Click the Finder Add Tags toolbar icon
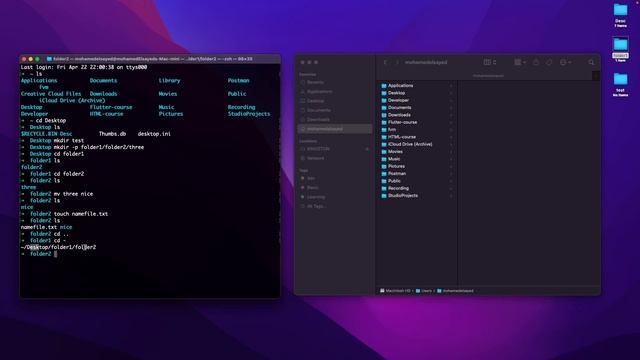This screenshot has height=360, width=640. point(549,62)
